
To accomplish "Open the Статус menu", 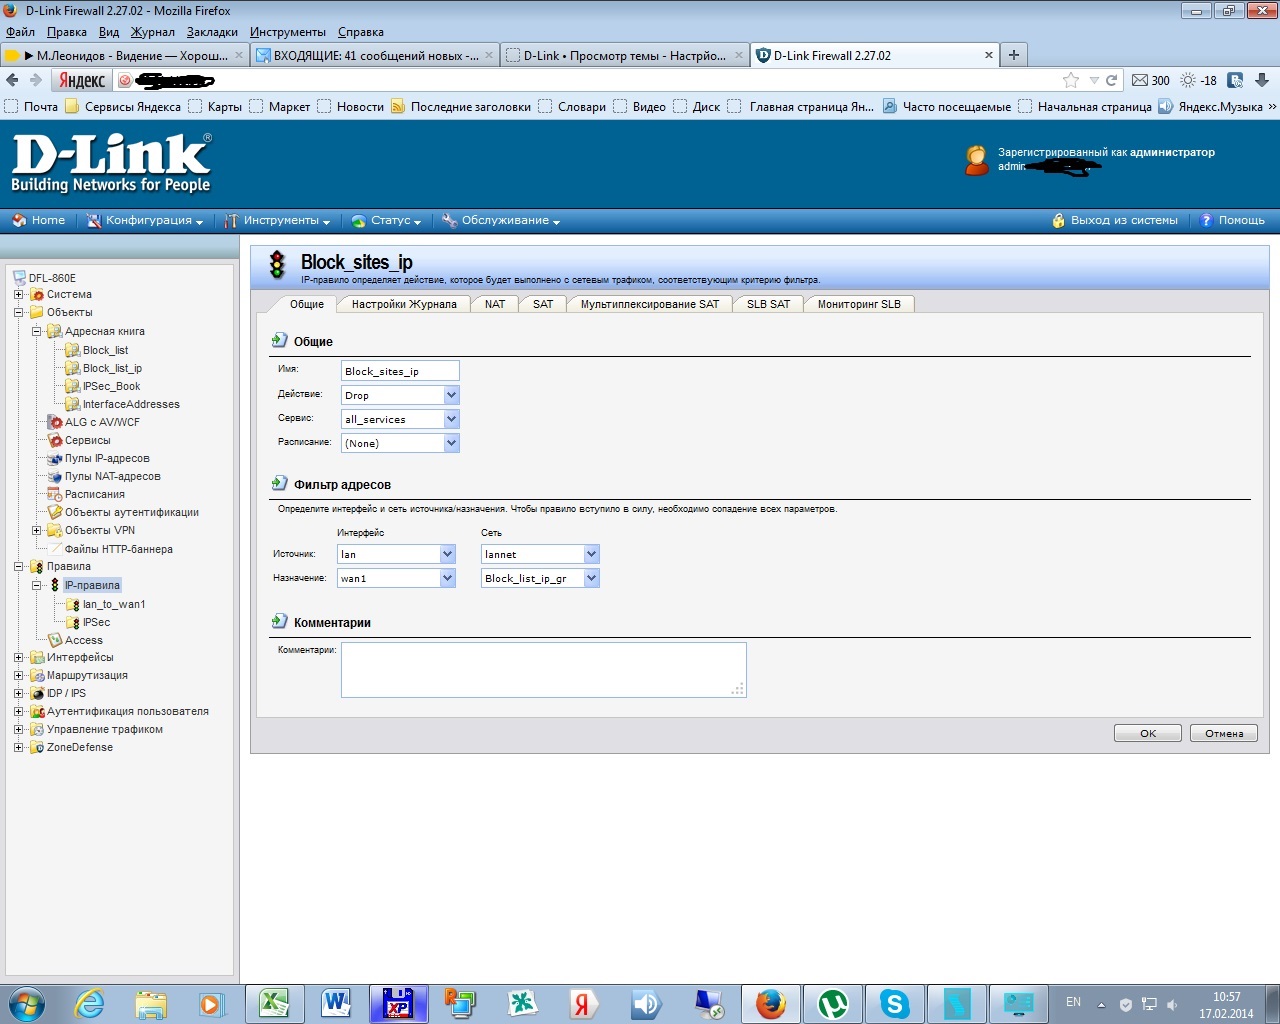I will pyautogui.click(x=387, y=220).
